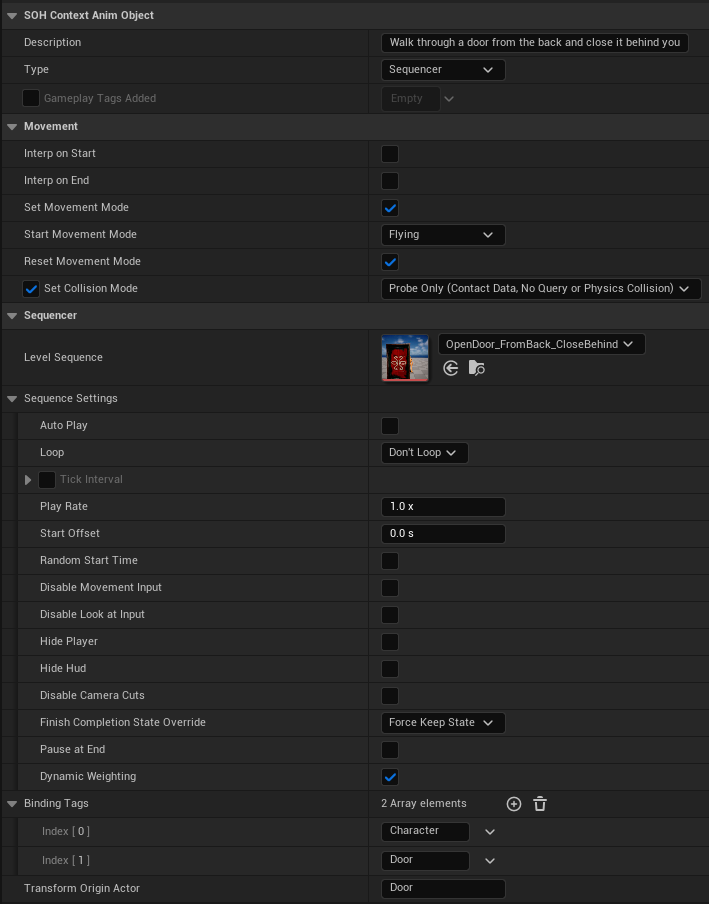Enable Interp on Start checkbox
Screen dimensions: 709x904
(x=390, y=154)
